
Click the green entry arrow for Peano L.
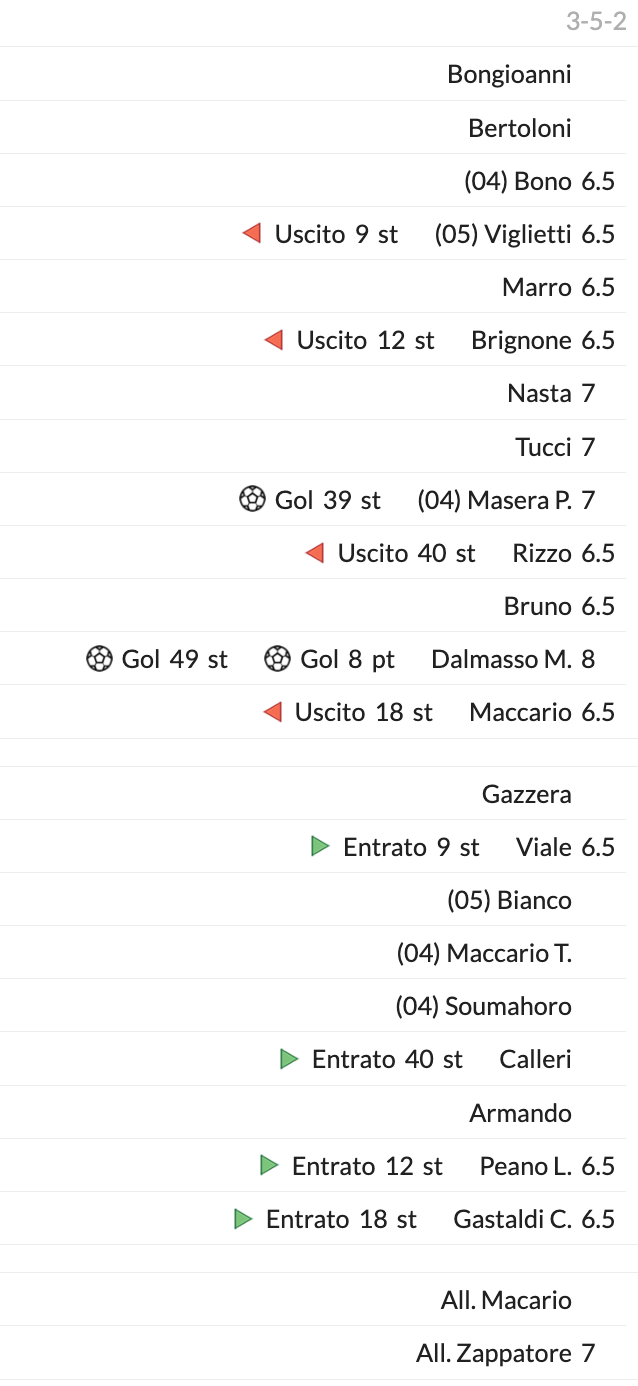tap(269, 1165)
